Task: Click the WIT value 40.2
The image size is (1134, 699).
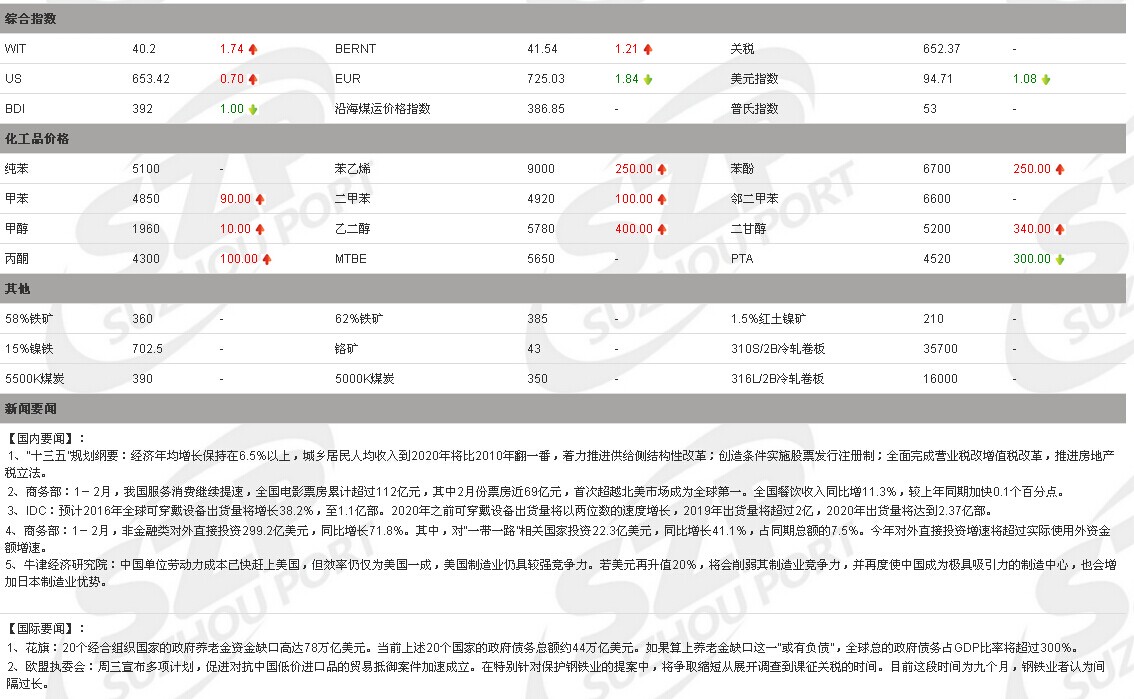Action: pos(144,49)
